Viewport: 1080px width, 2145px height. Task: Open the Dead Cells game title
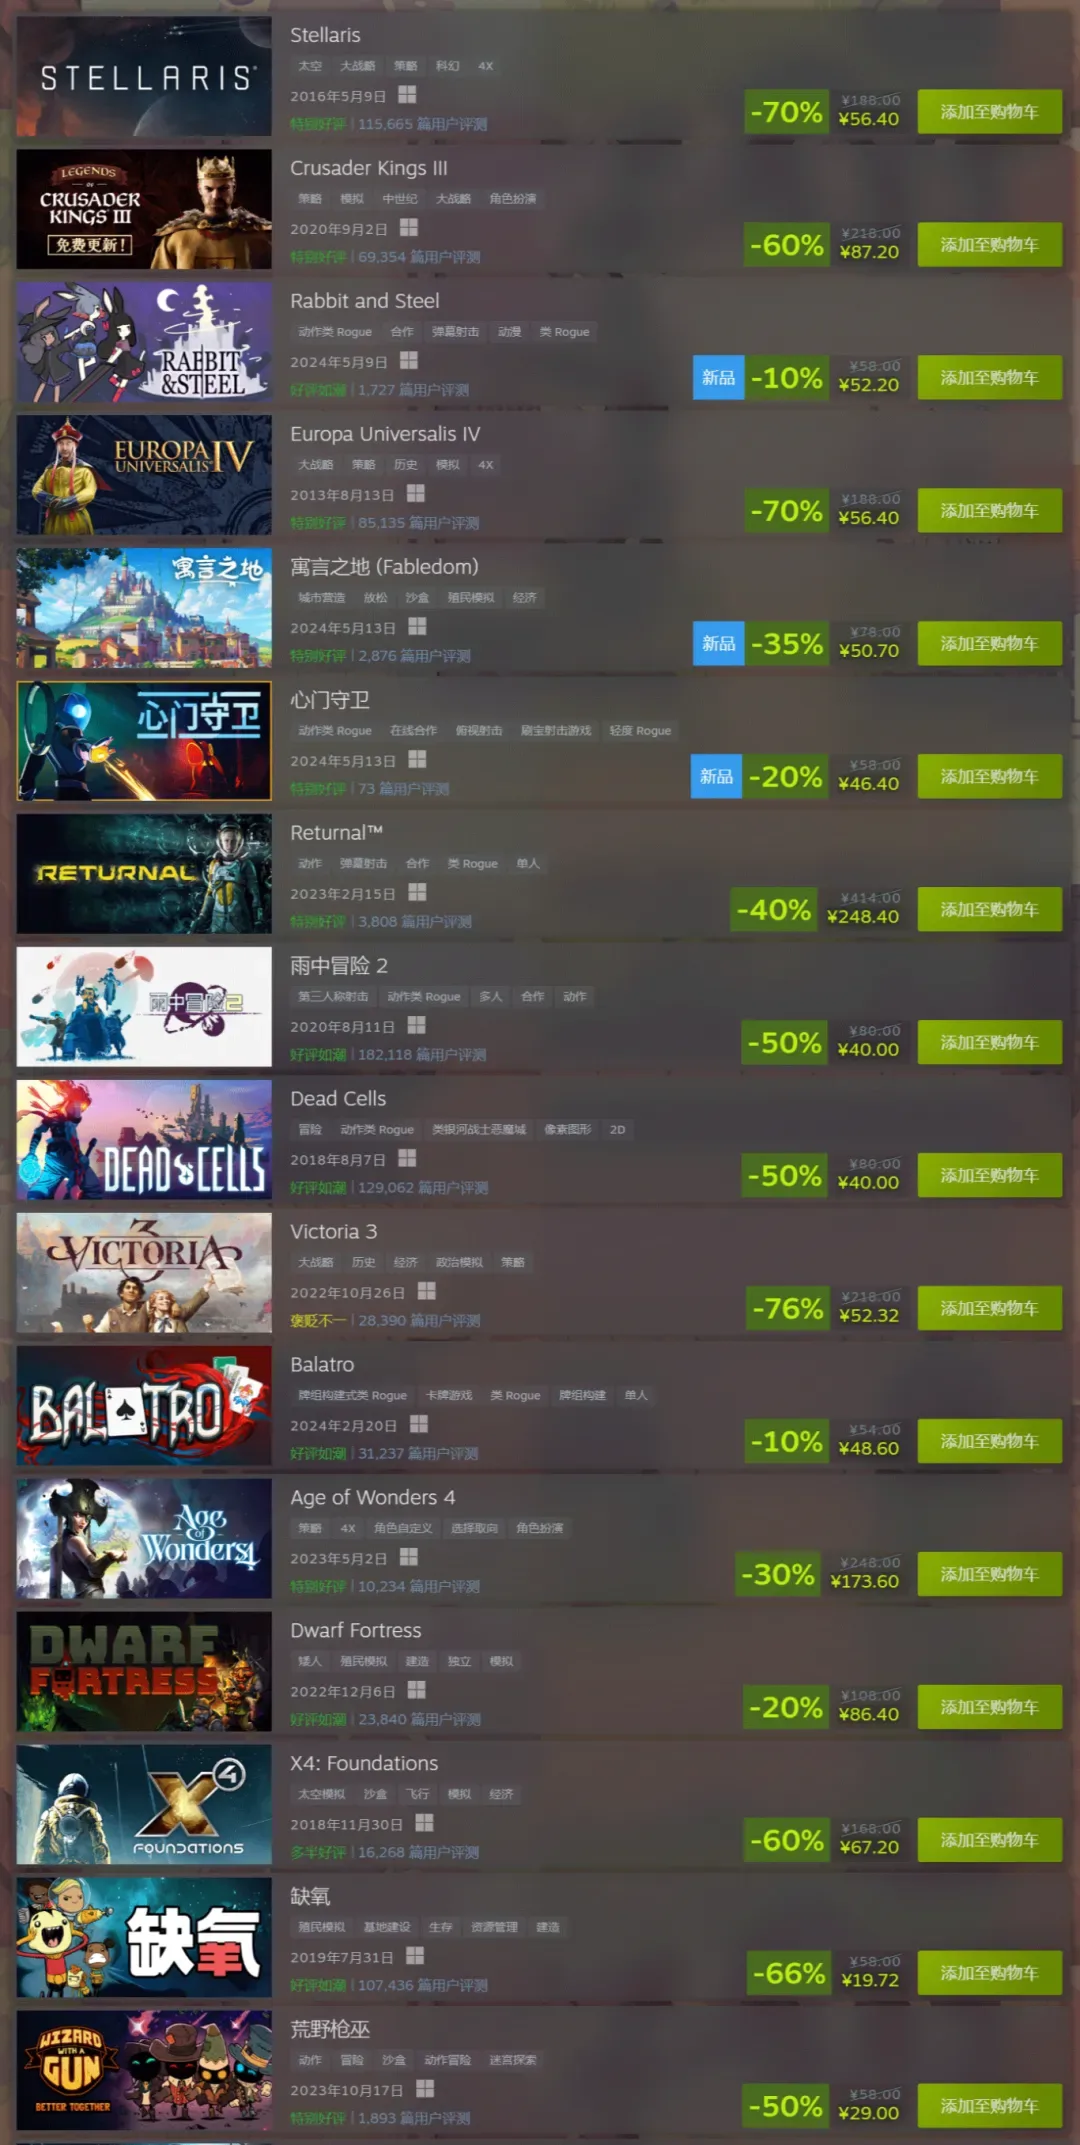click(x=338, y=1098)
